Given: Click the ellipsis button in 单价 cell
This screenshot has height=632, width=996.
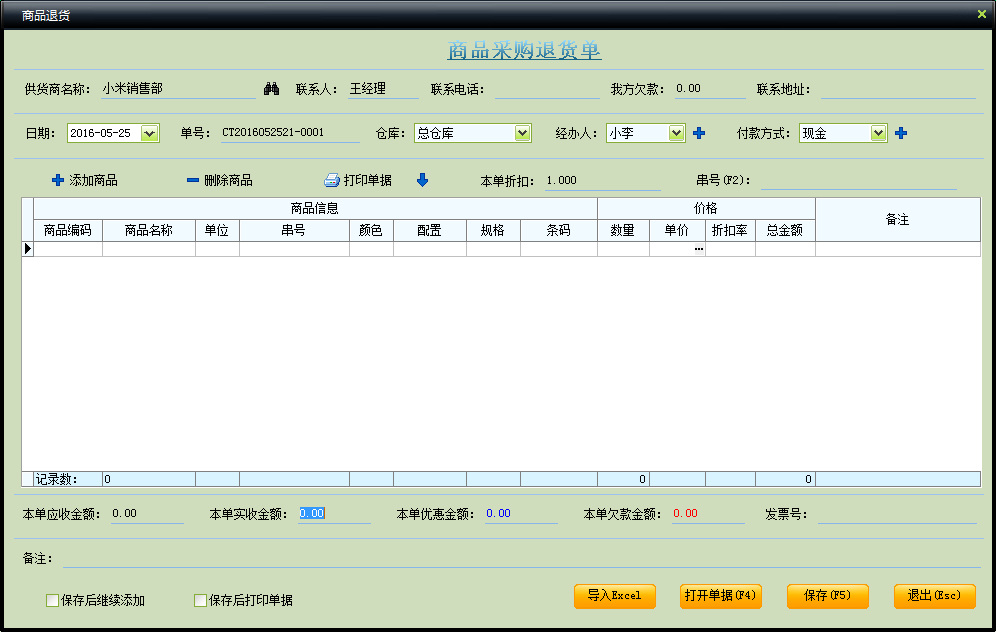Looking at the screenshot, I should coord(699,249).
